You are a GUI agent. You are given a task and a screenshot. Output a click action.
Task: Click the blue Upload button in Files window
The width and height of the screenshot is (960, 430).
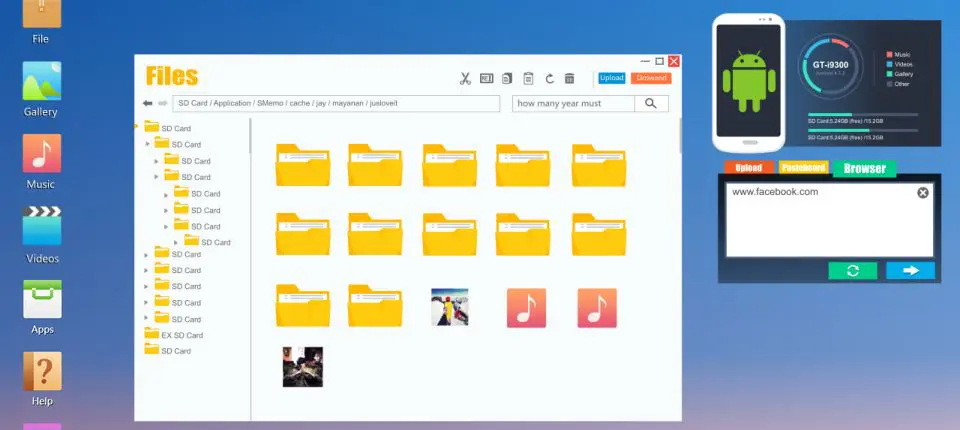pos(612,78)
